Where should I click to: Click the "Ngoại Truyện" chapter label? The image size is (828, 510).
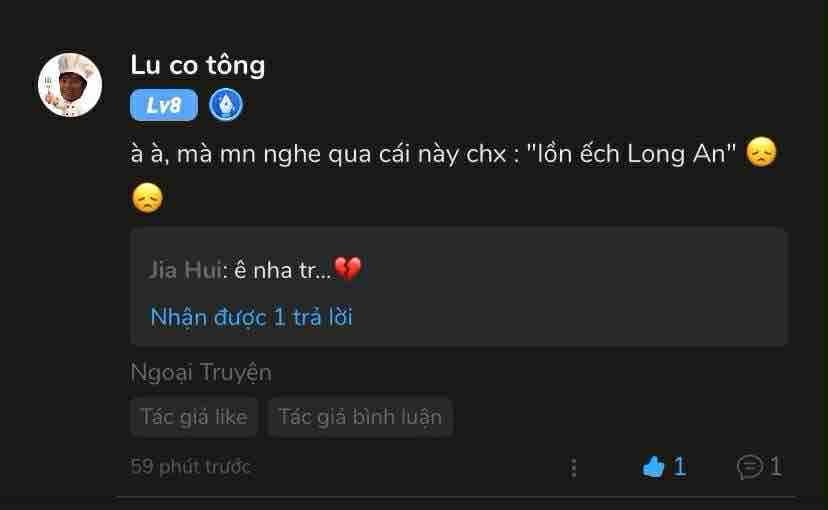tap(201, 372)
